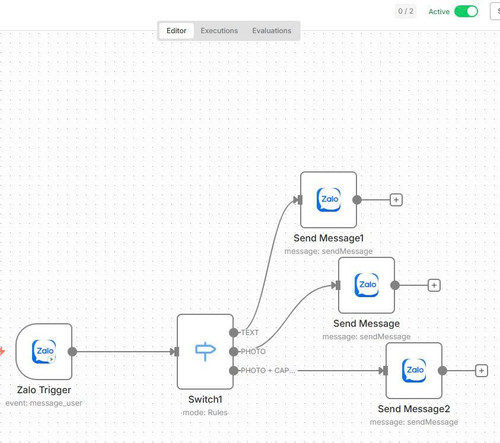The width and height of the screenshot is (500, 443).
Task: Open the Send Message2 Zalo node
Action: coord(414,370)
